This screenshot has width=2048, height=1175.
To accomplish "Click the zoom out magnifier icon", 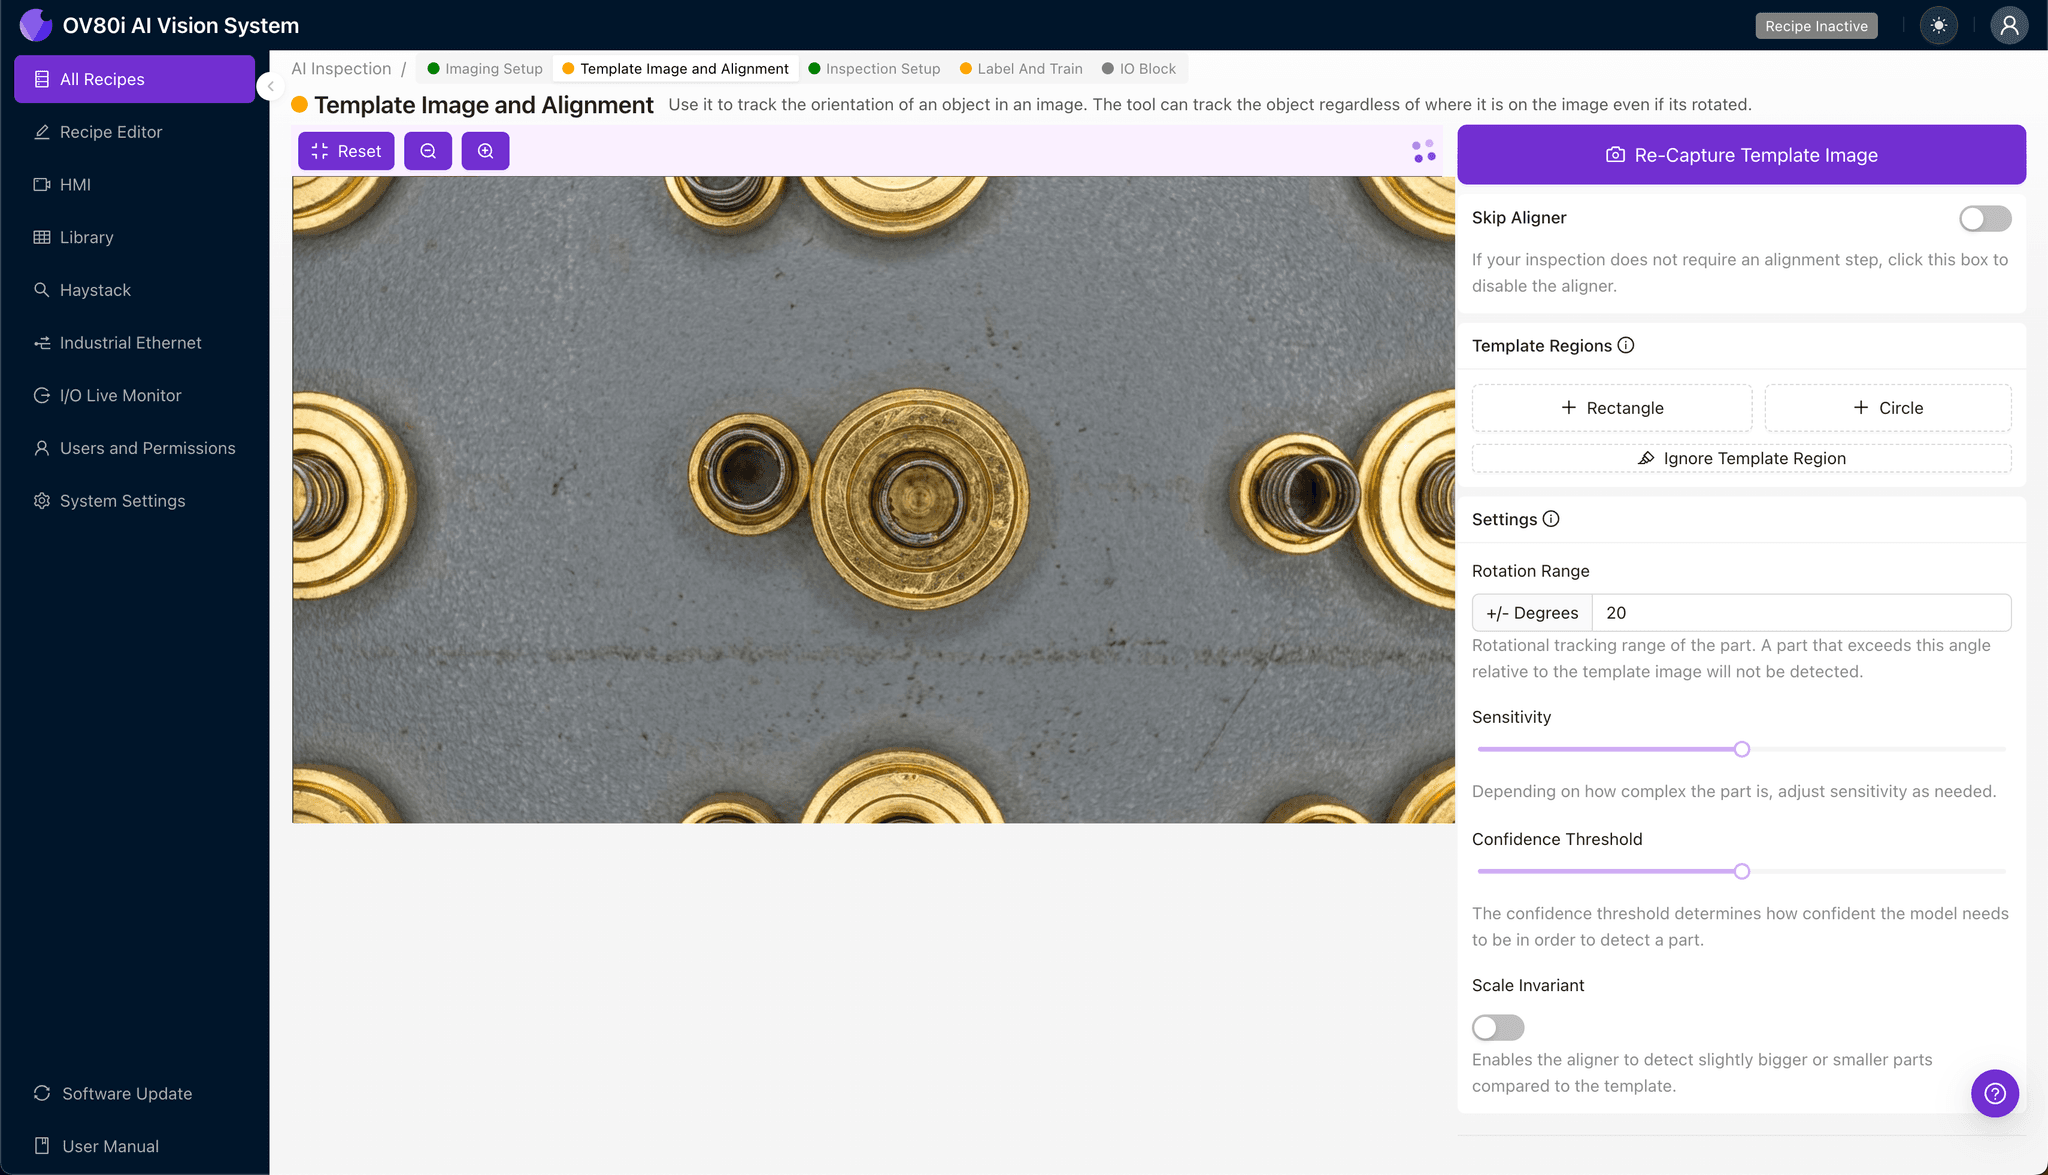I will click(428, 151).
